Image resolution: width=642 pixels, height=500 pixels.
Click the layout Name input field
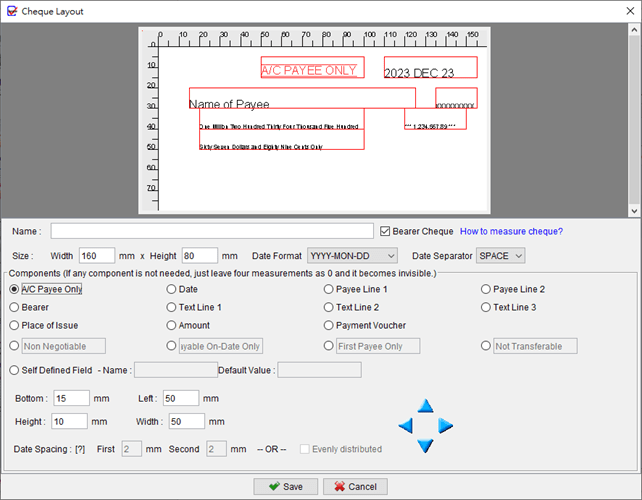click(212, 231)
